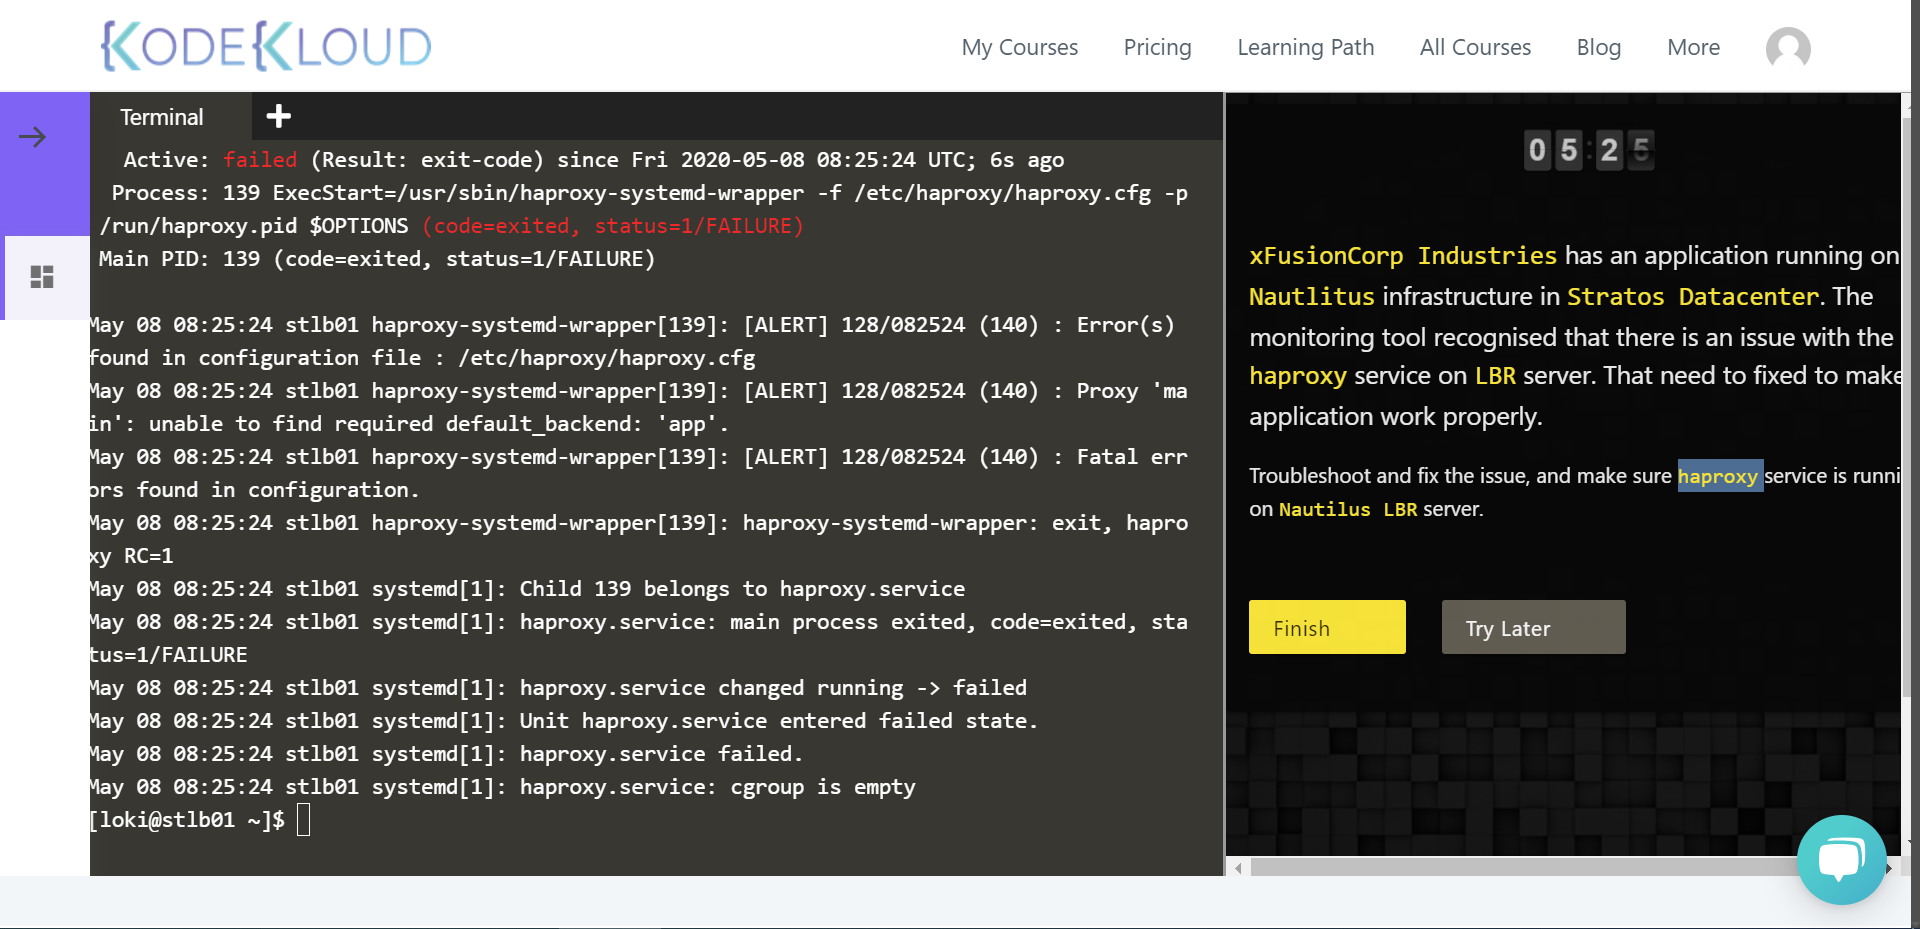Image resolution: width=1920 pixels, height=929 pixels.
Task: Click the 'Unit haproxy.service entered failed state.' line
Action: 563,721
